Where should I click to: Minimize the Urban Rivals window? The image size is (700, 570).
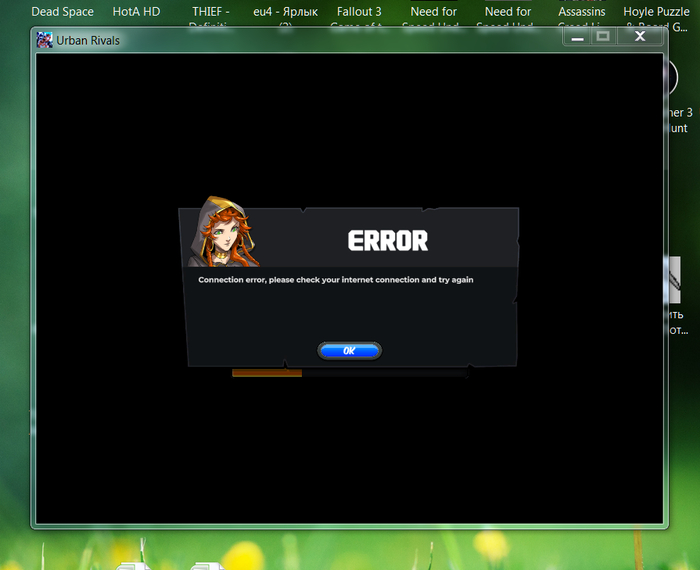[x=577, y=37]
